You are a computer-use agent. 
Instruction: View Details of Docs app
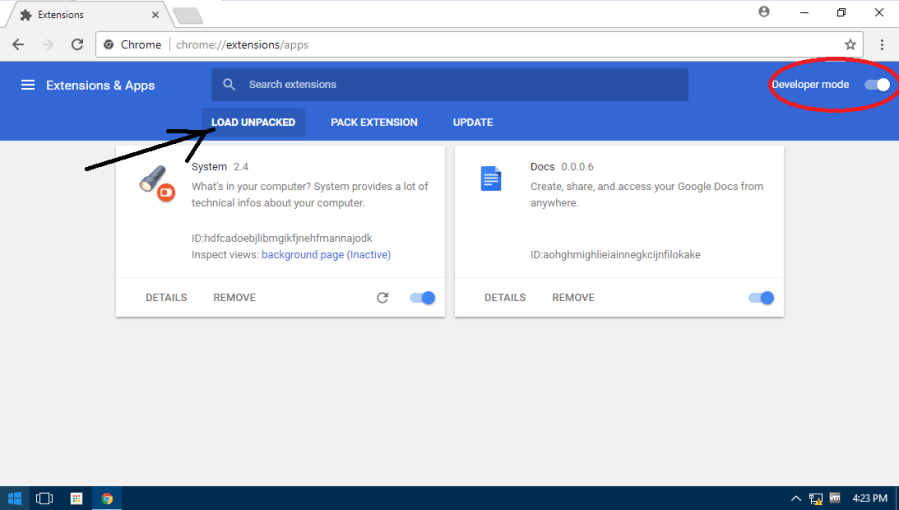[505, 298]
